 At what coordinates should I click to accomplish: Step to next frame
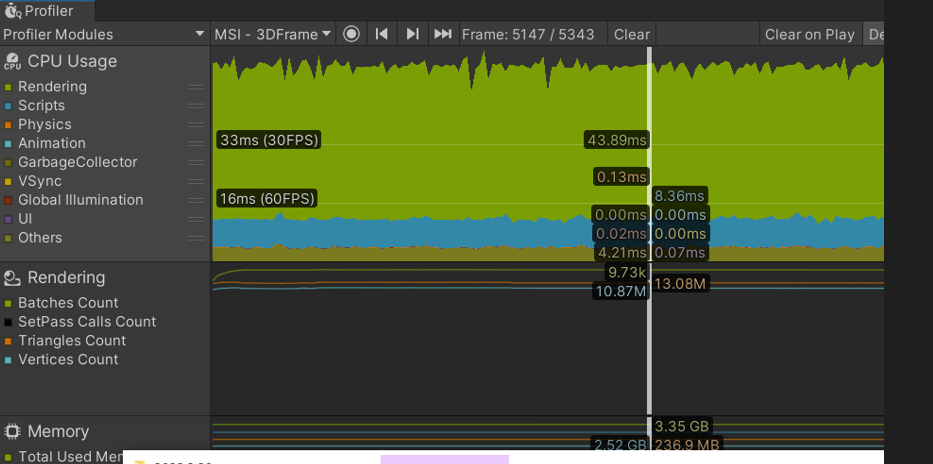click(x=412, y=35)
